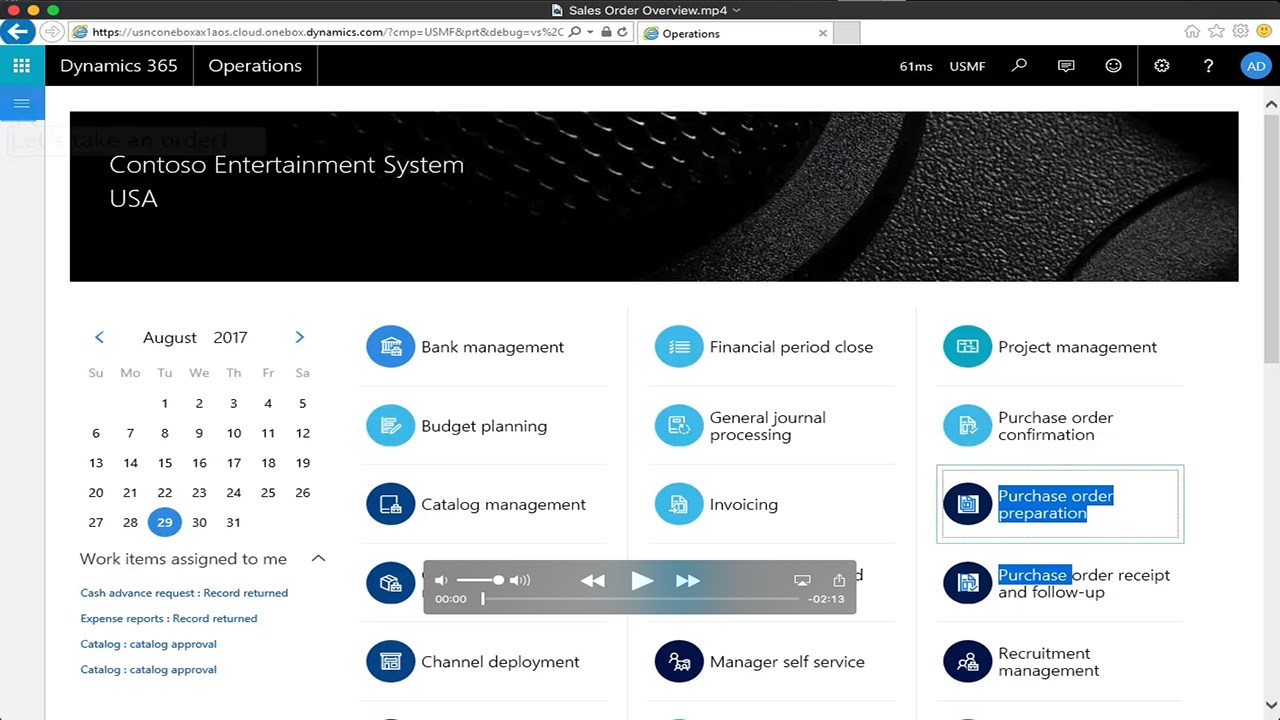
Task: Adjust the video volume slider
Action: [x=481, y=580]
